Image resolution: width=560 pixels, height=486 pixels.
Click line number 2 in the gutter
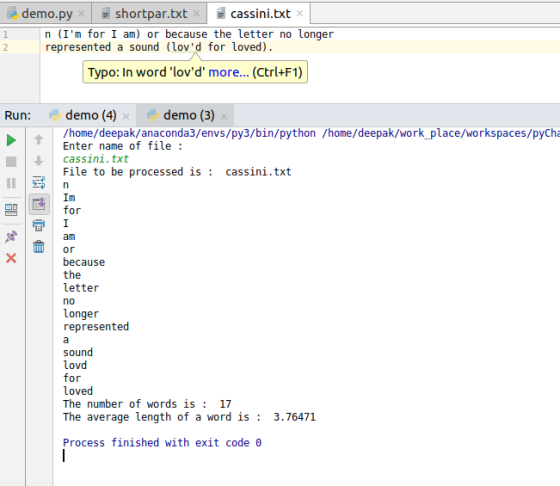[x=5, y=47]
